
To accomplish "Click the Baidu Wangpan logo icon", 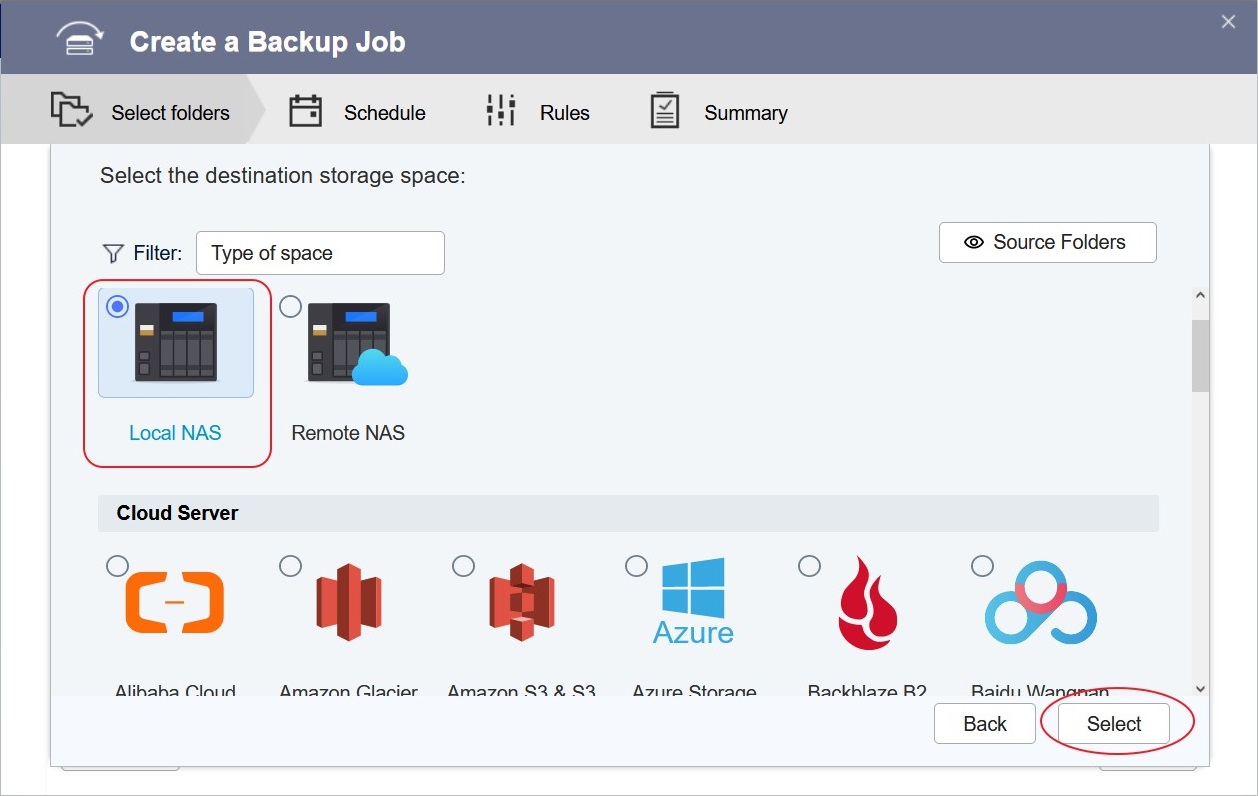I will point(1040,603).
